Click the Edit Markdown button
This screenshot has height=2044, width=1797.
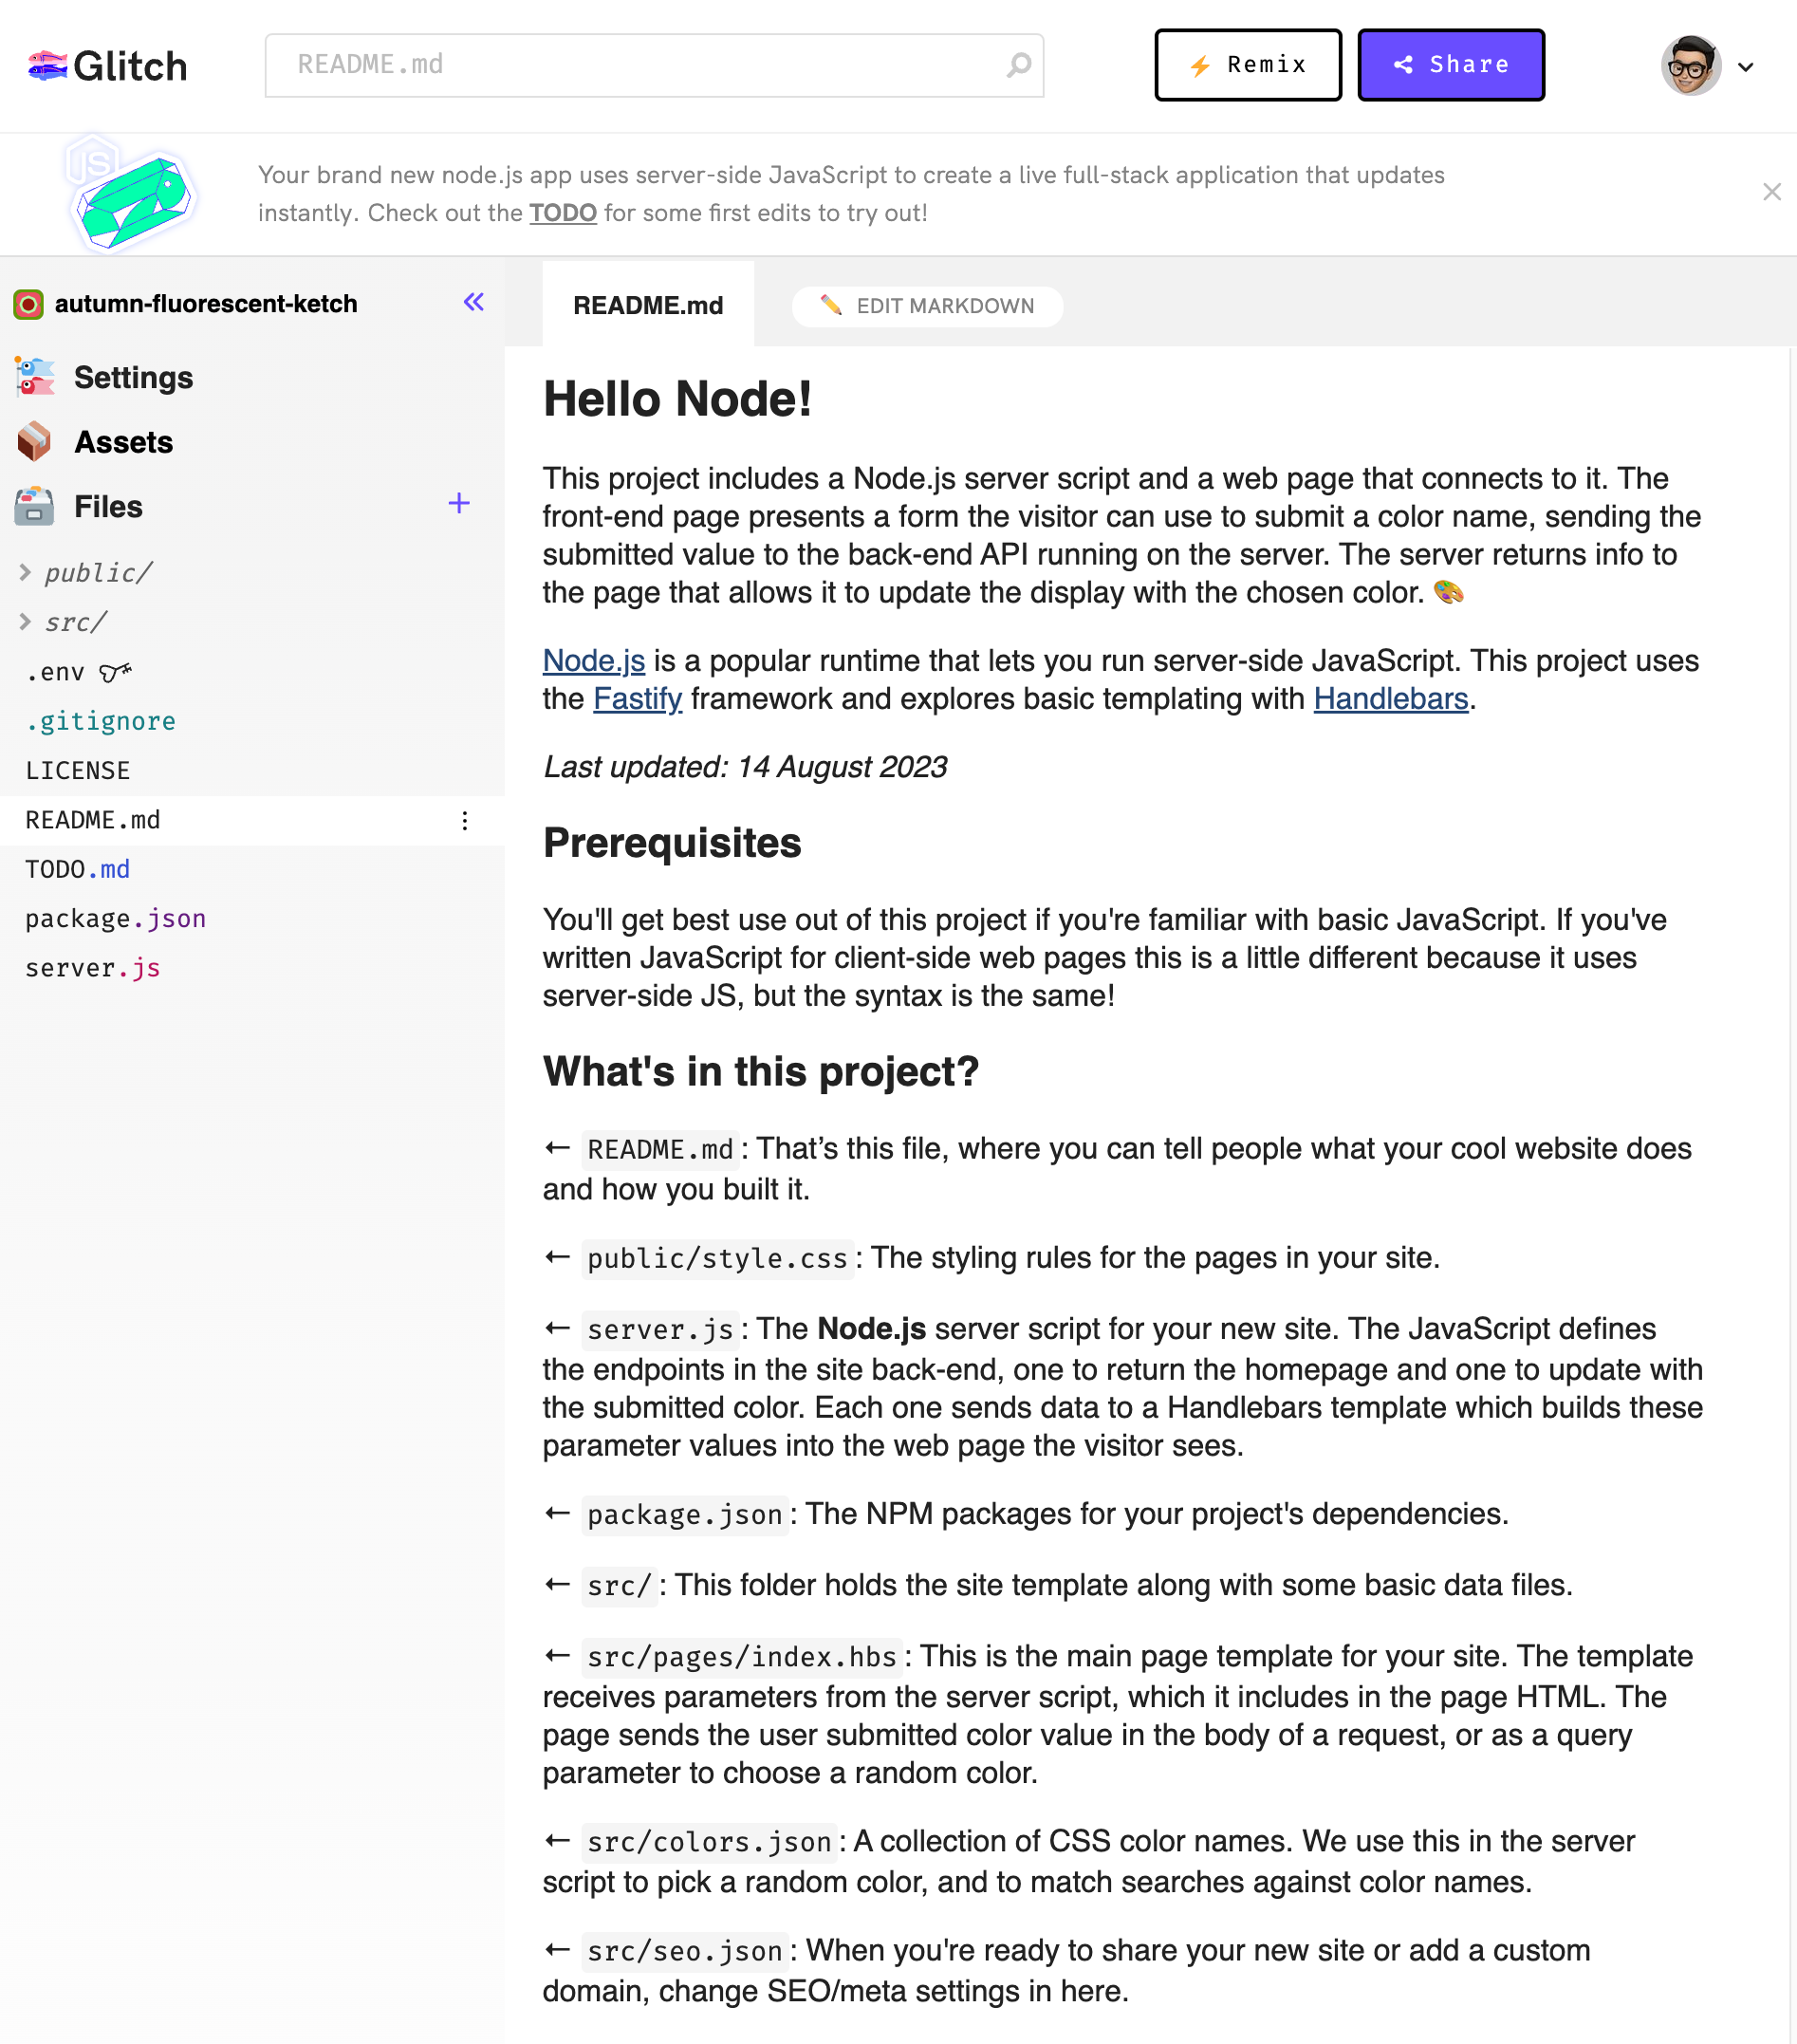(x=927, y=306)
